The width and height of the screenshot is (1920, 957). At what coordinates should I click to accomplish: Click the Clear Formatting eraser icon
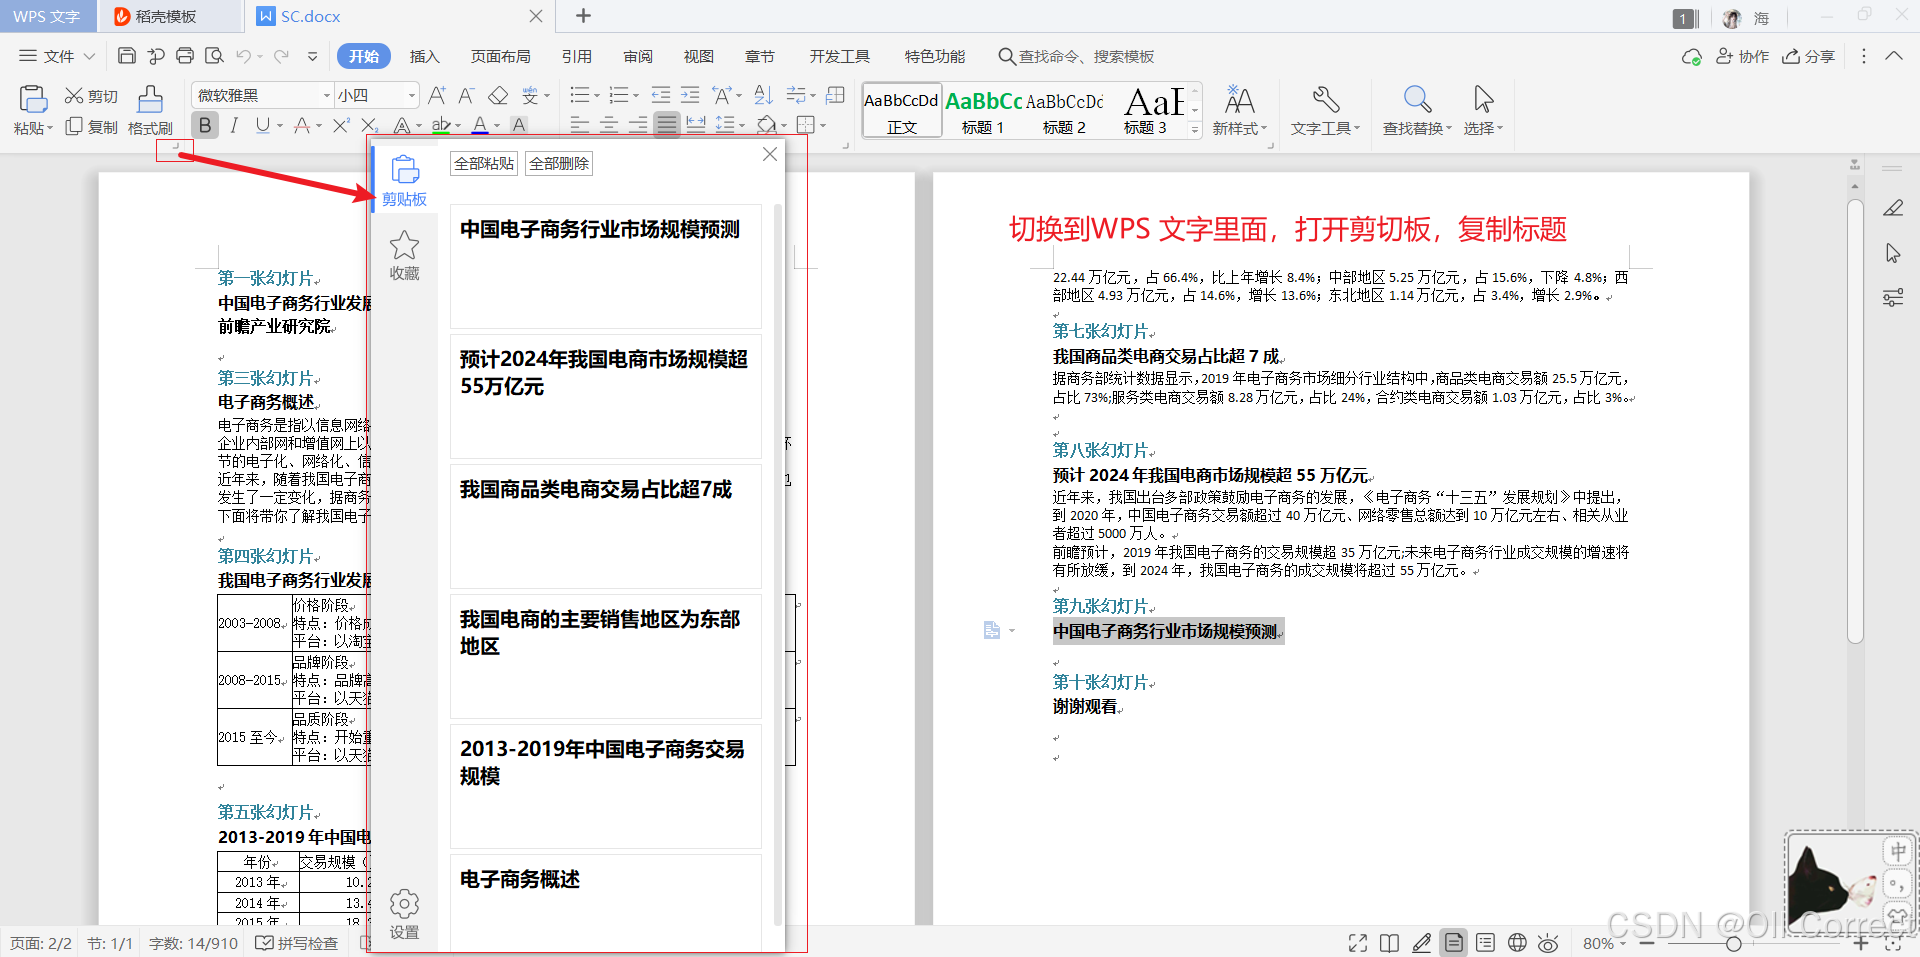[x=498, y=95]
